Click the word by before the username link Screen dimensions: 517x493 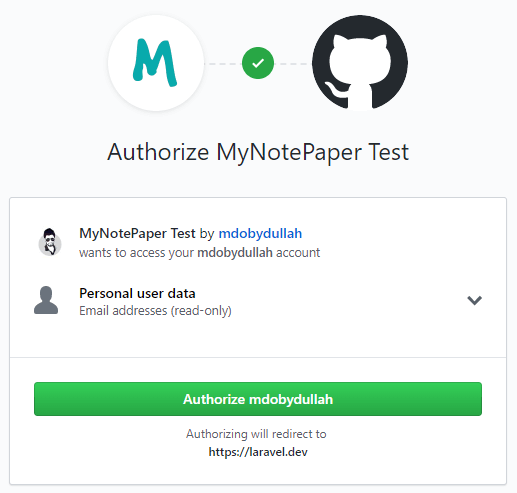pyautogui.click(x=207, y=234)
